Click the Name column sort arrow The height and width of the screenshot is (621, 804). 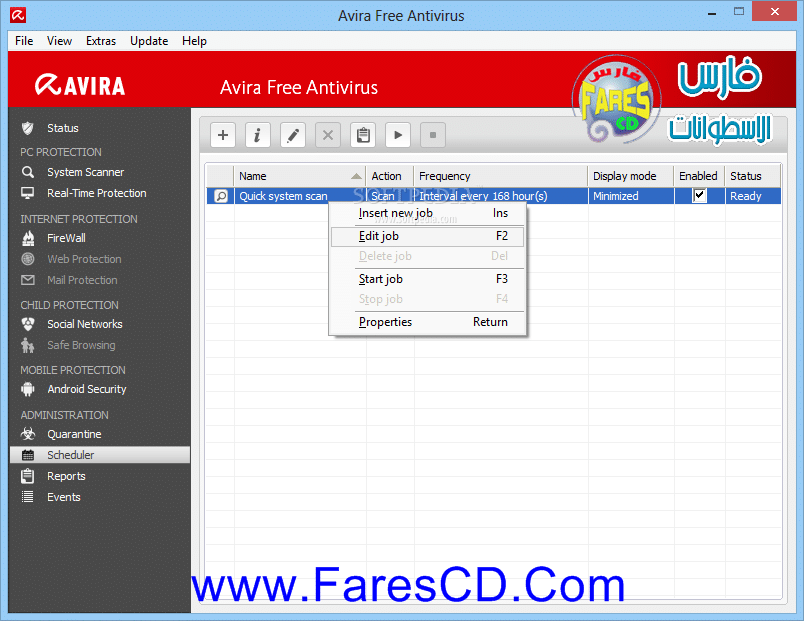pos(356,176)
